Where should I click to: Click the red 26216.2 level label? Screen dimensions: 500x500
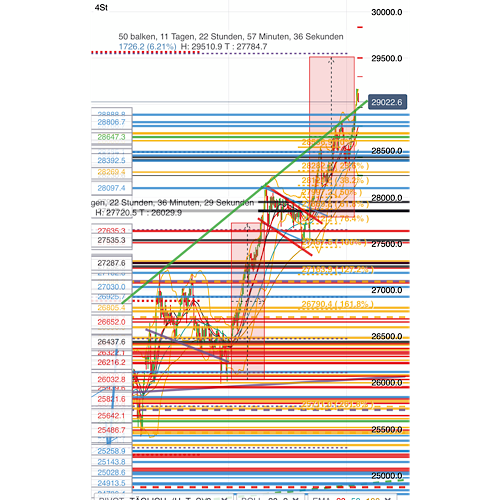pyautogui.click(x=111, y=362)
